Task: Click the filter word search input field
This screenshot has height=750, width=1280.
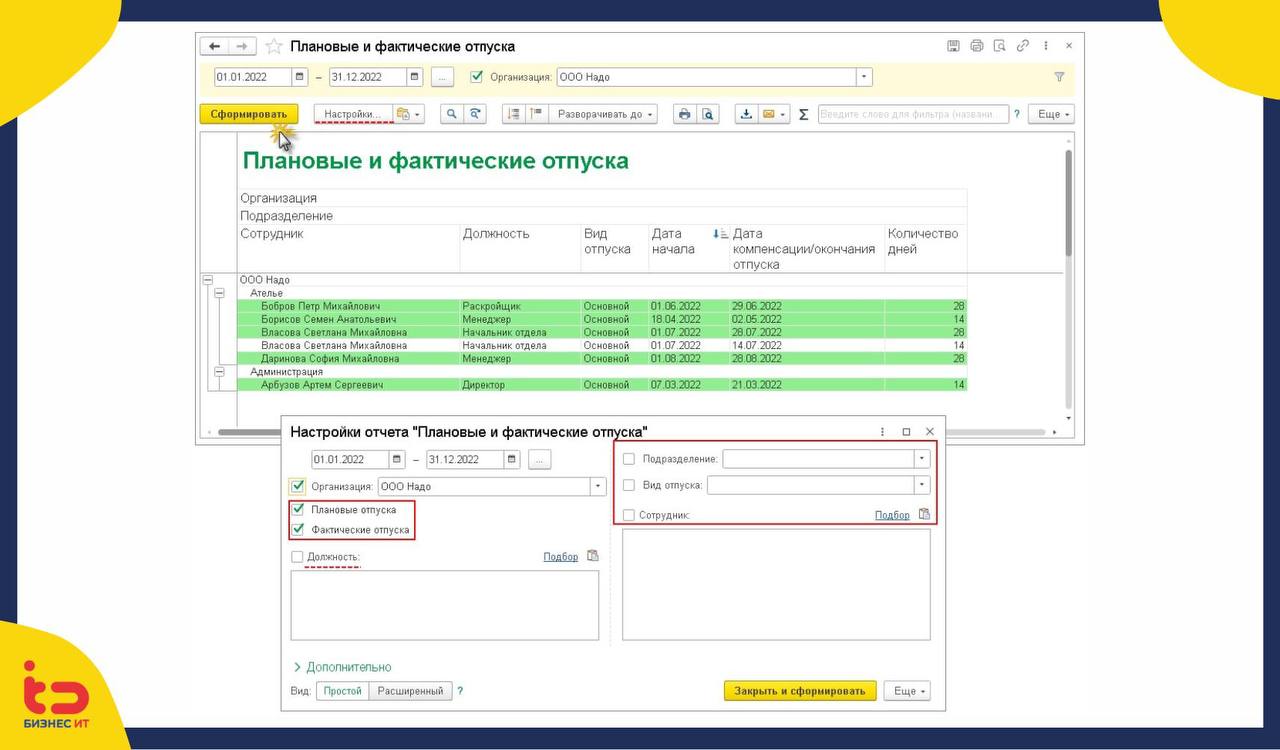Action: click(912, 114)
